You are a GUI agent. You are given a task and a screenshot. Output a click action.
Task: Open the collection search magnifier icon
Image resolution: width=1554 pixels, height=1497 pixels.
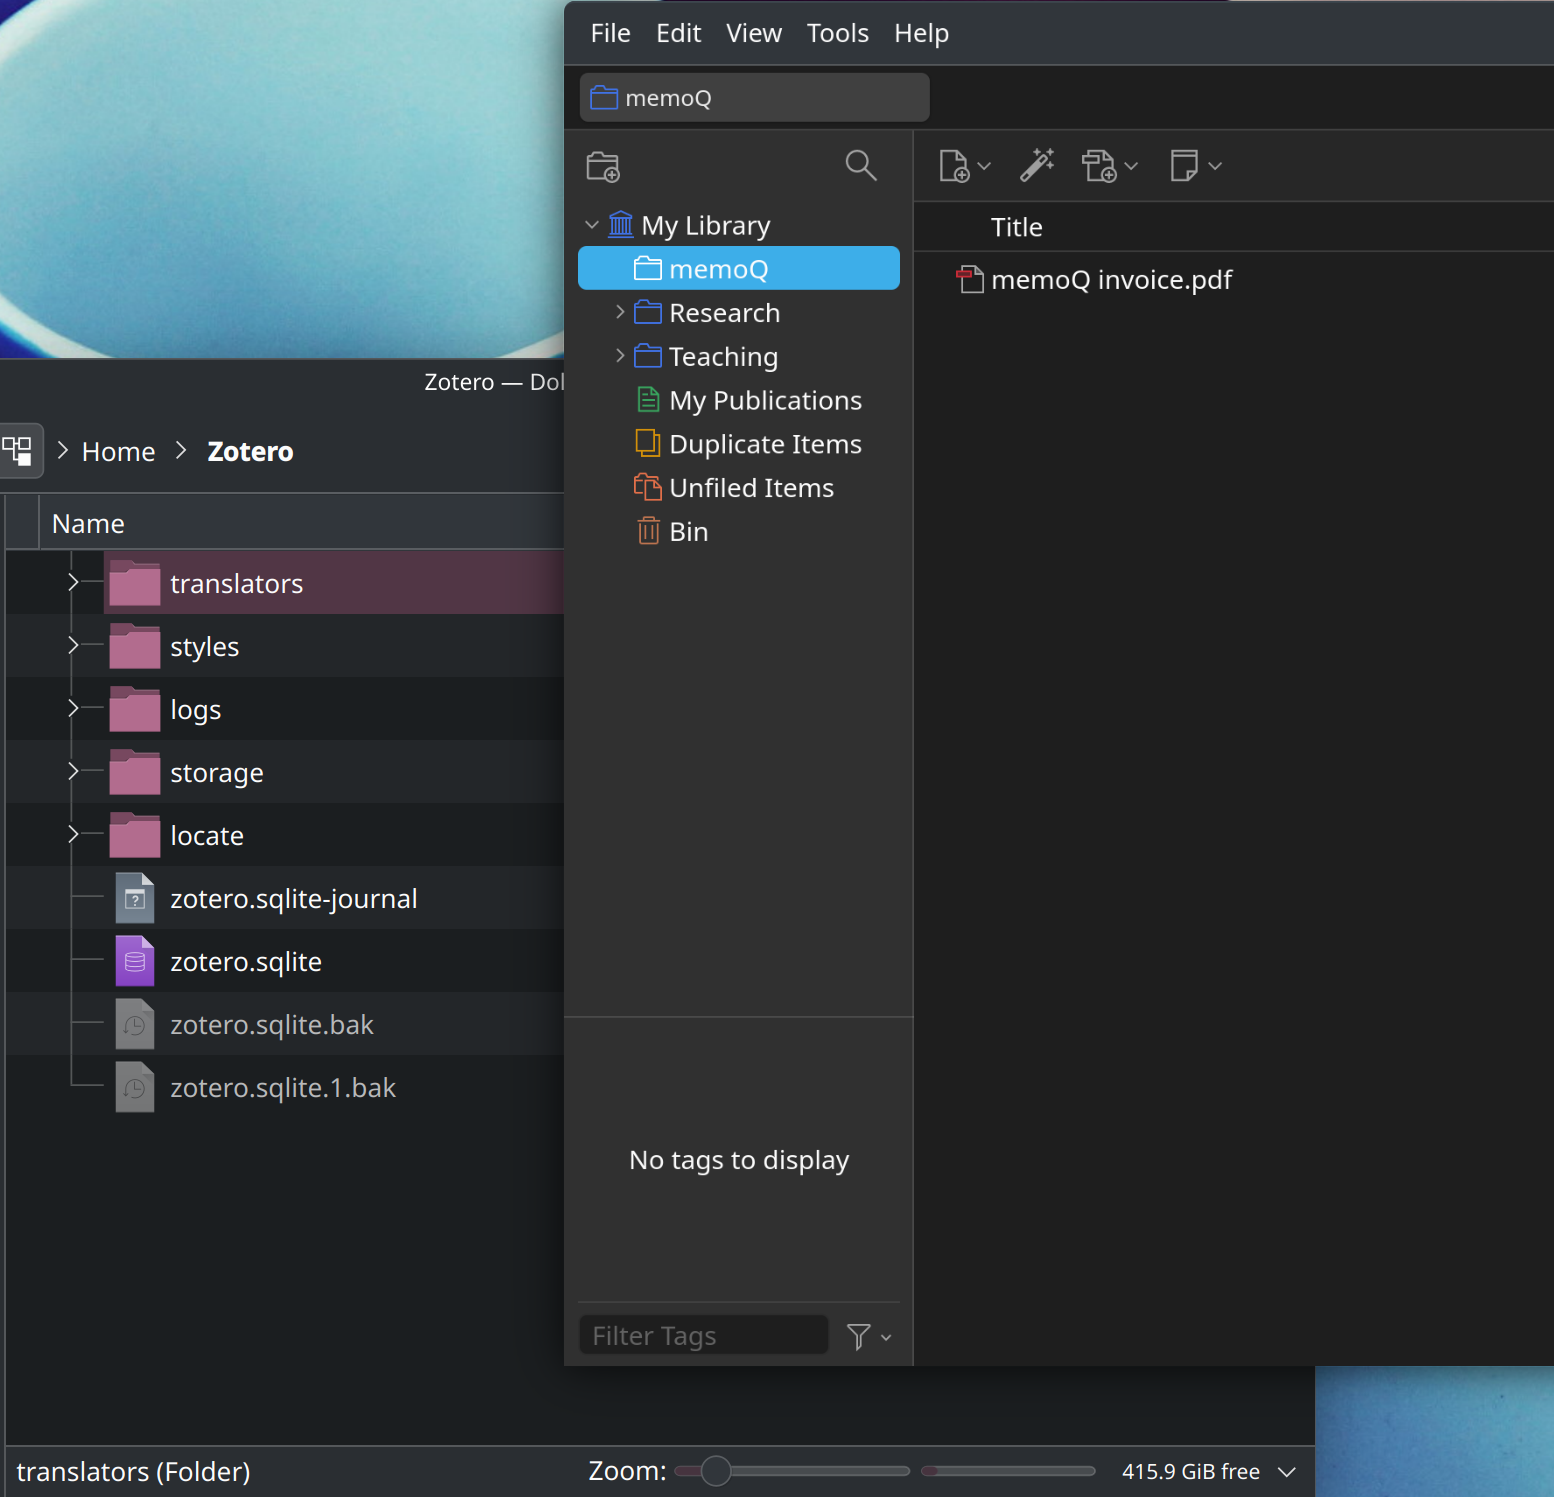861,165
